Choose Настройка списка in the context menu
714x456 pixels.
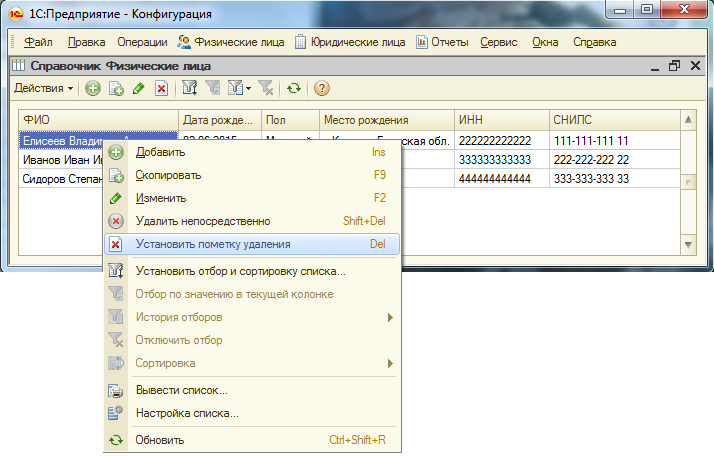click(x=252, y=413)
